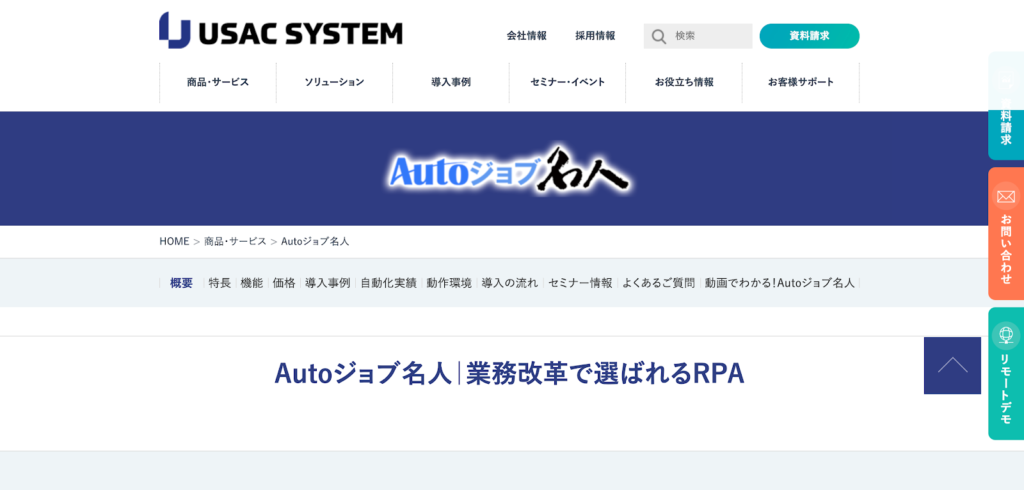Select the 動作環境 sub-navigation tab
Image resolution: width=1024 pixels, height=490 pixels.
[x=449, y=283]
